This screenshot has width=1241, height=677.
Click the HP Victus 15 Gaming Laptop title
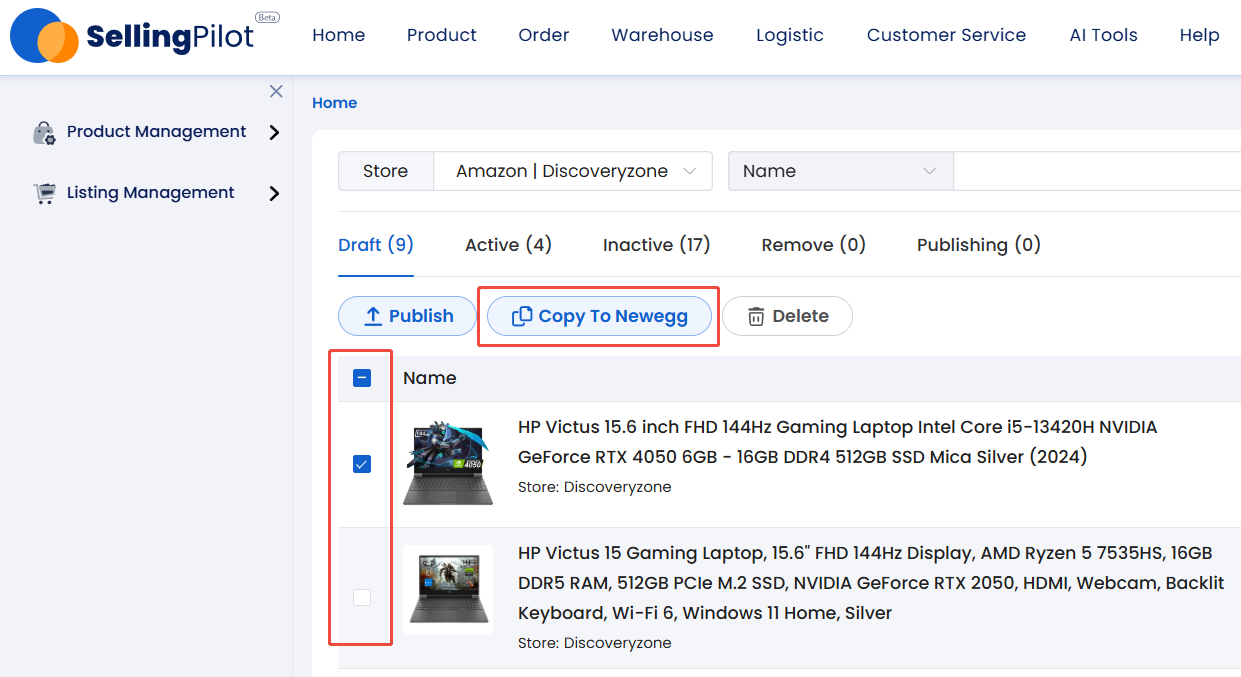click(871, 583)
